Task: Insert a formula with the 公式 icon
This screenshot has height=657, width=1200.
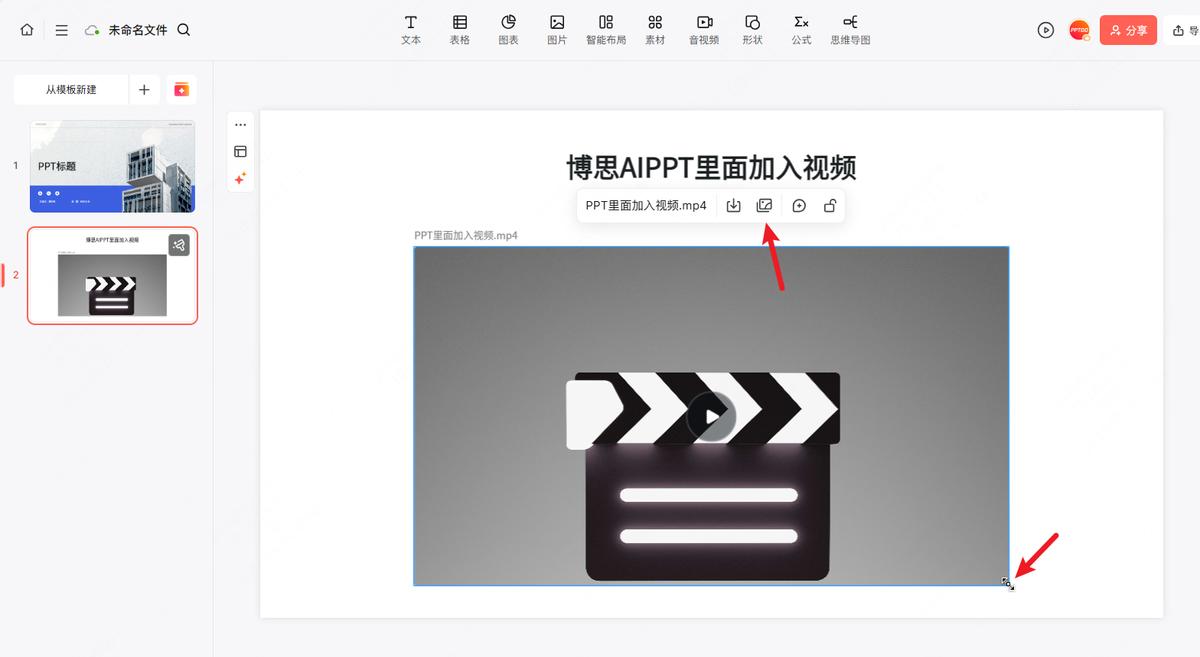Action: tap(800, 27)
